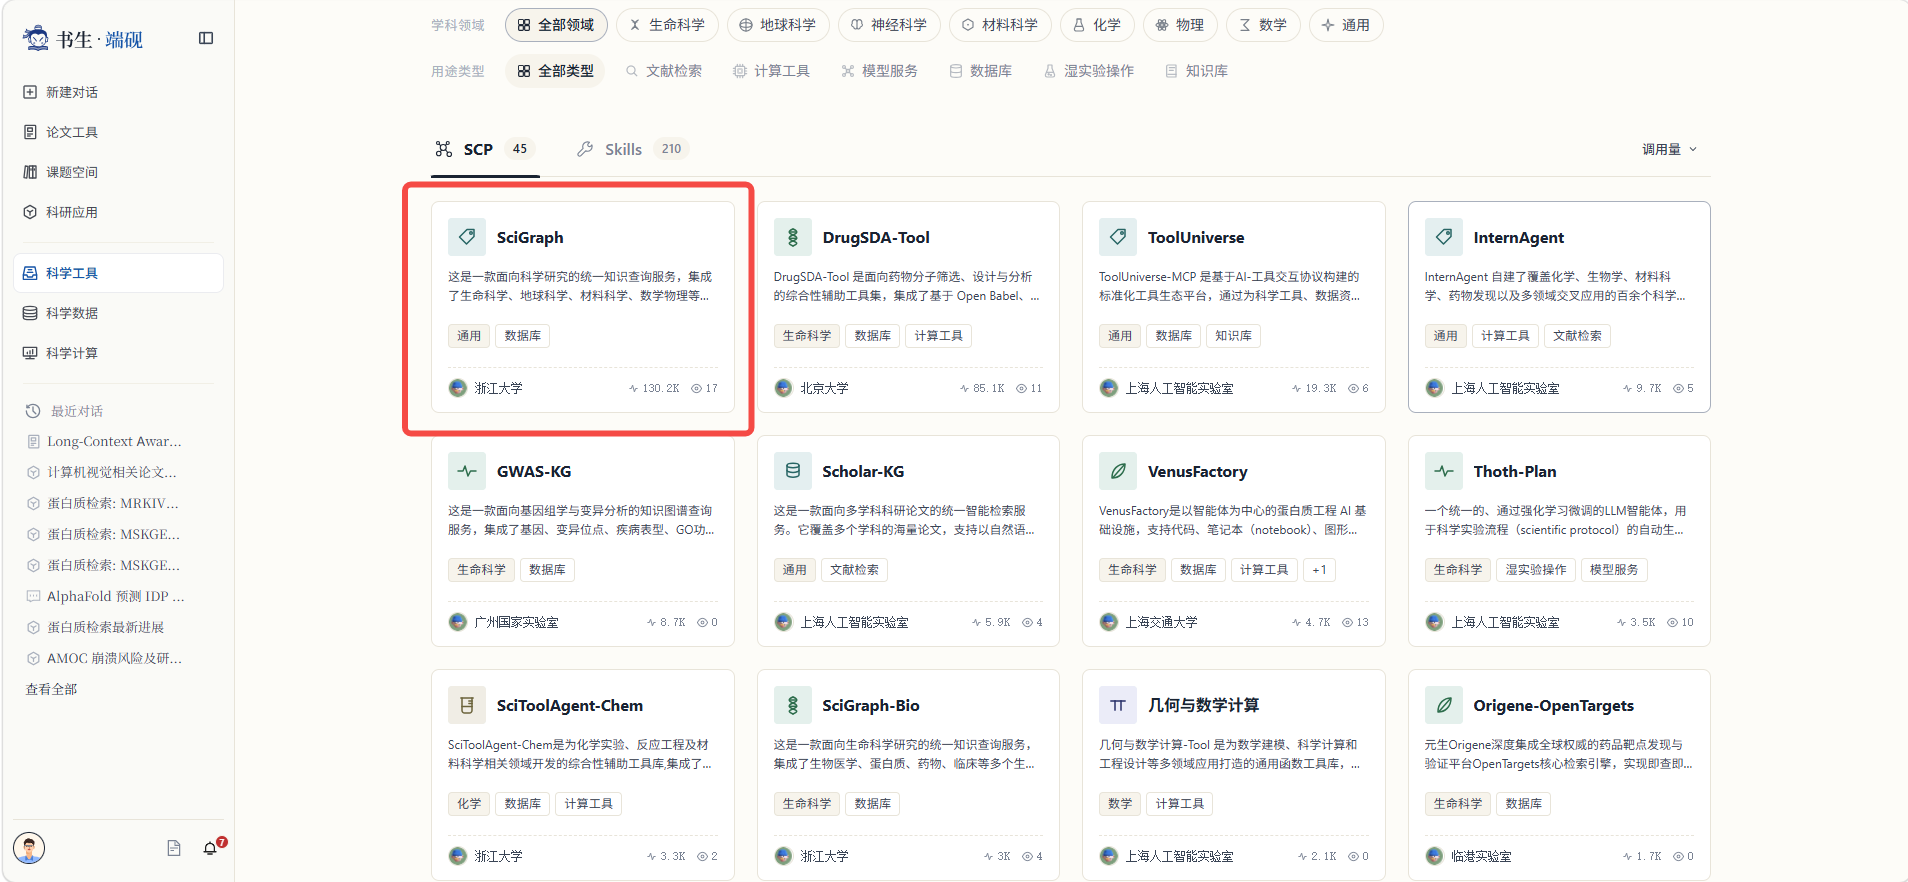Collapse the sidebar with the panel icon

coord(206,38)
